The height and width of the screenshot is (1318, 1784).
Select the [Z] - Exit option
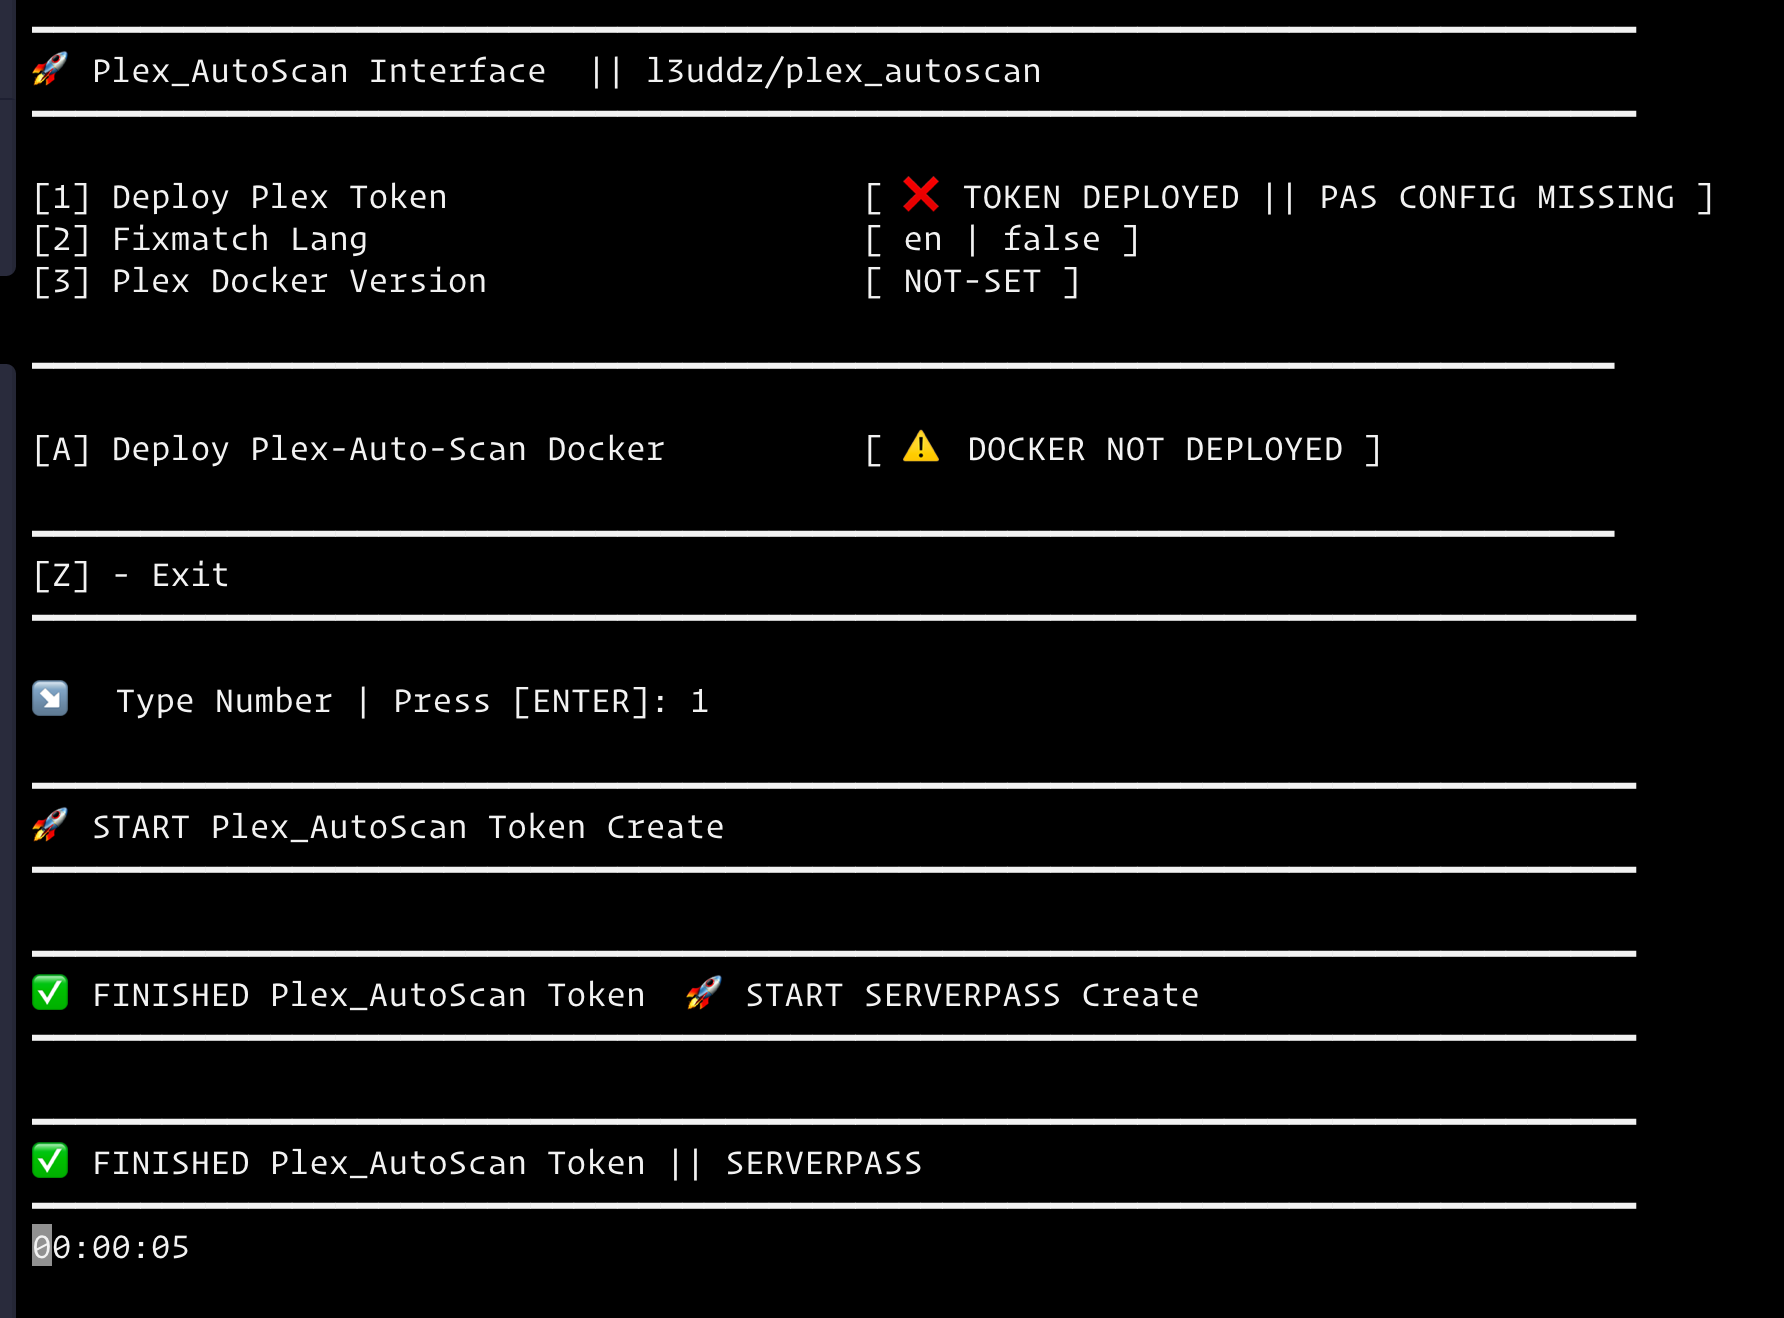[x=131, y=575]
